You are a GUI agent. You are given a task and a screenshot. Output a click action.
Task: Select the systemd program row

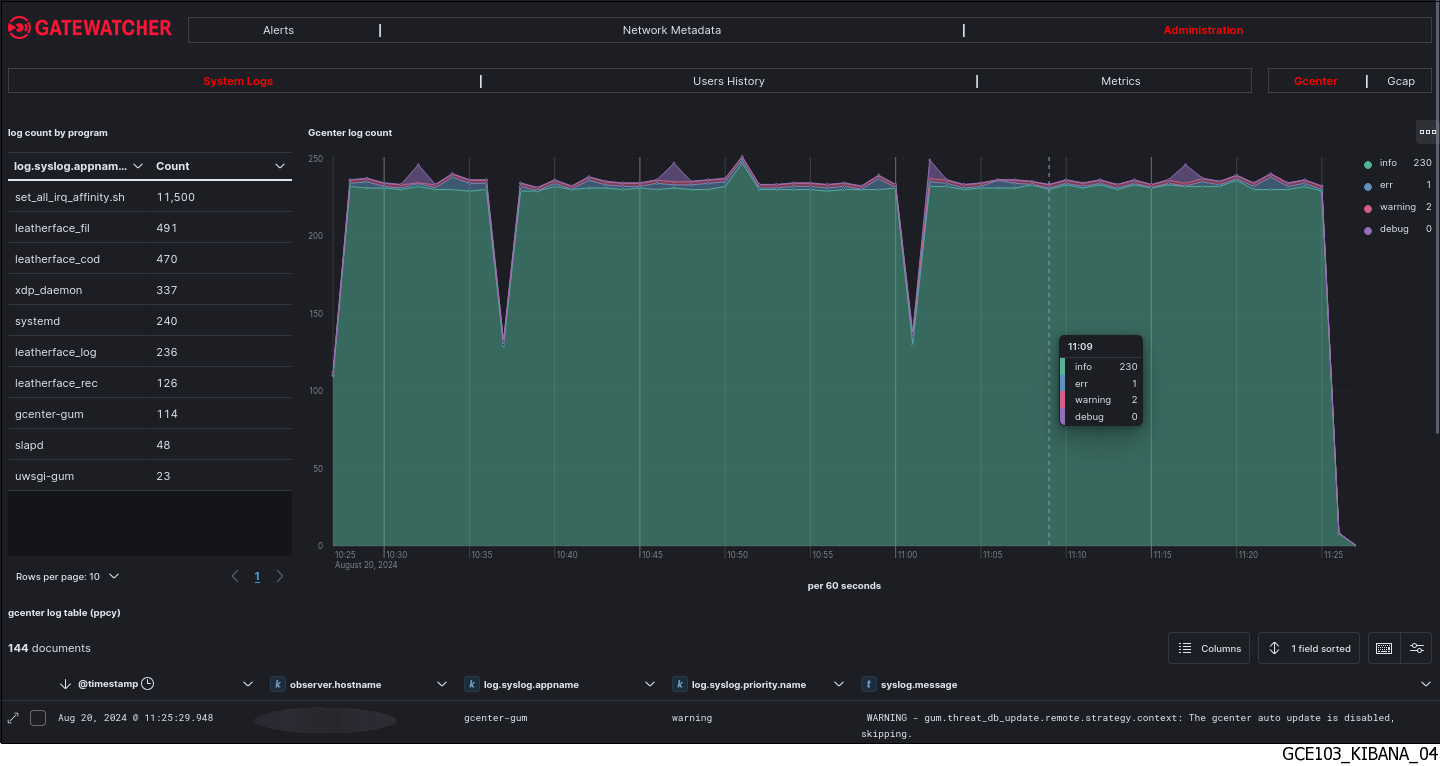tap(150, 321)
